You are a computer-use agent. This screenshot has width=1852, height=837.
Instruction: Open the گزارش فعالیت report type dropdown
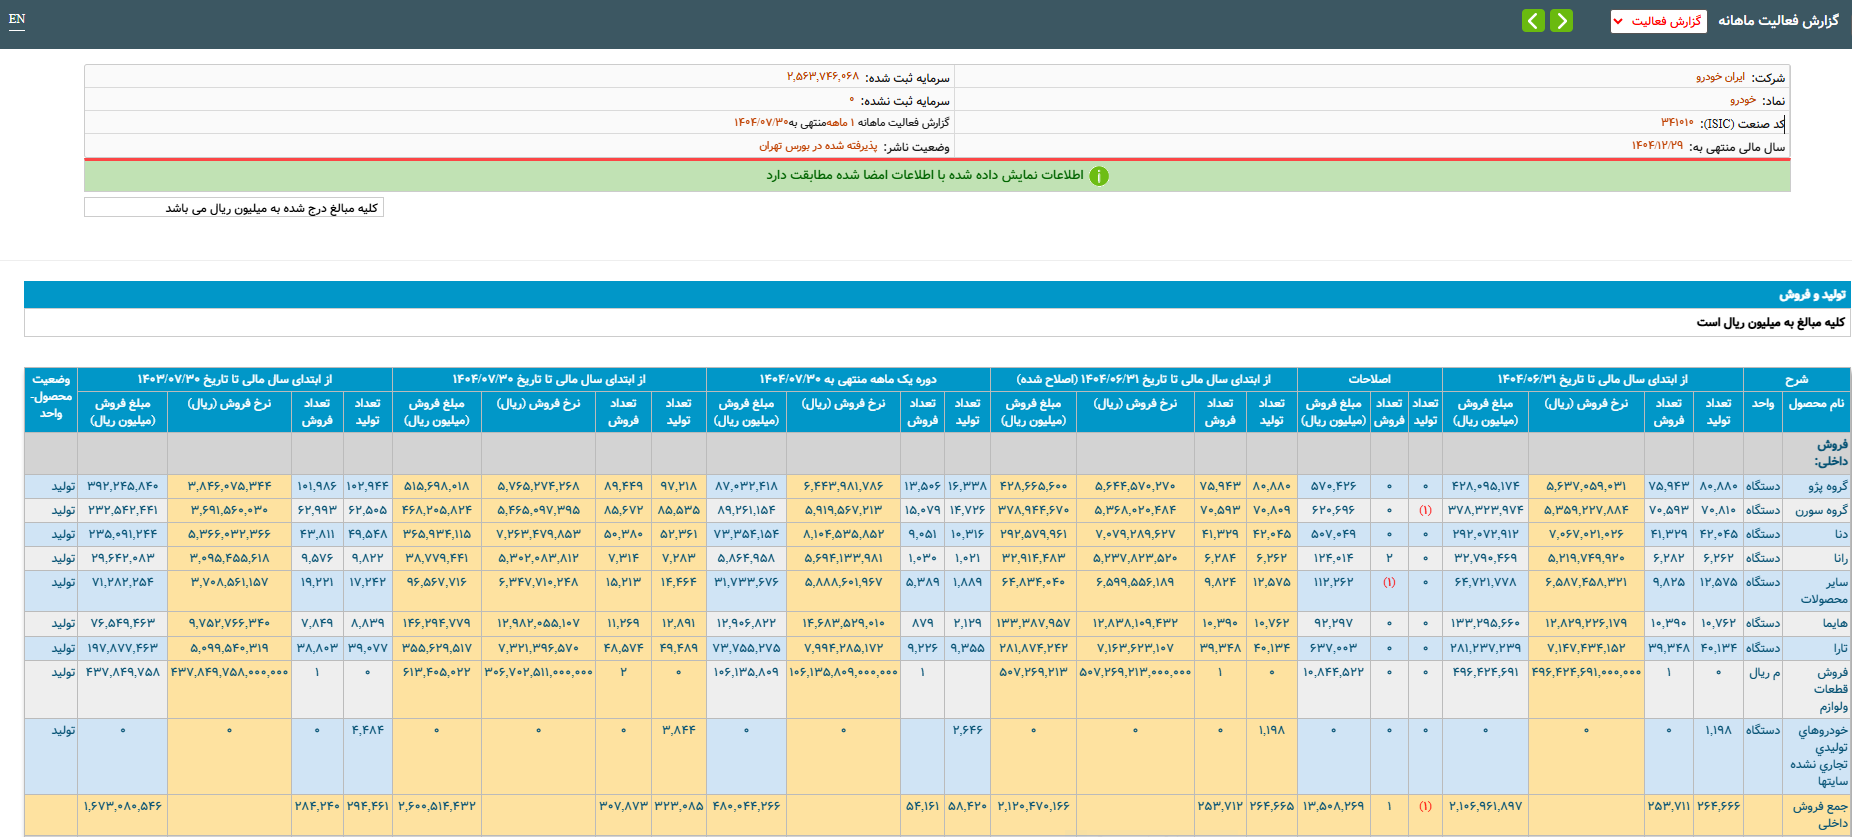(x=1658, y=21)
